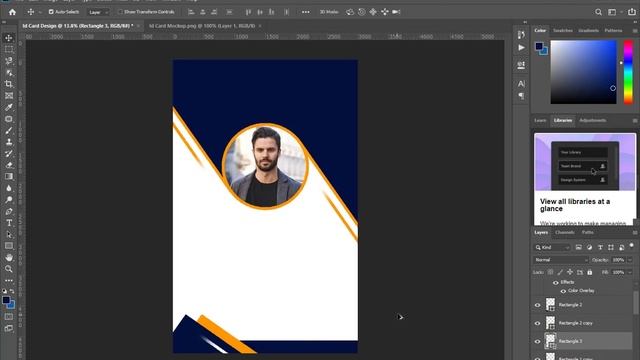Viewport: 640px width, 360px height.
Task: Select the Spot Healing Brush tool
Action: [9, 119]
